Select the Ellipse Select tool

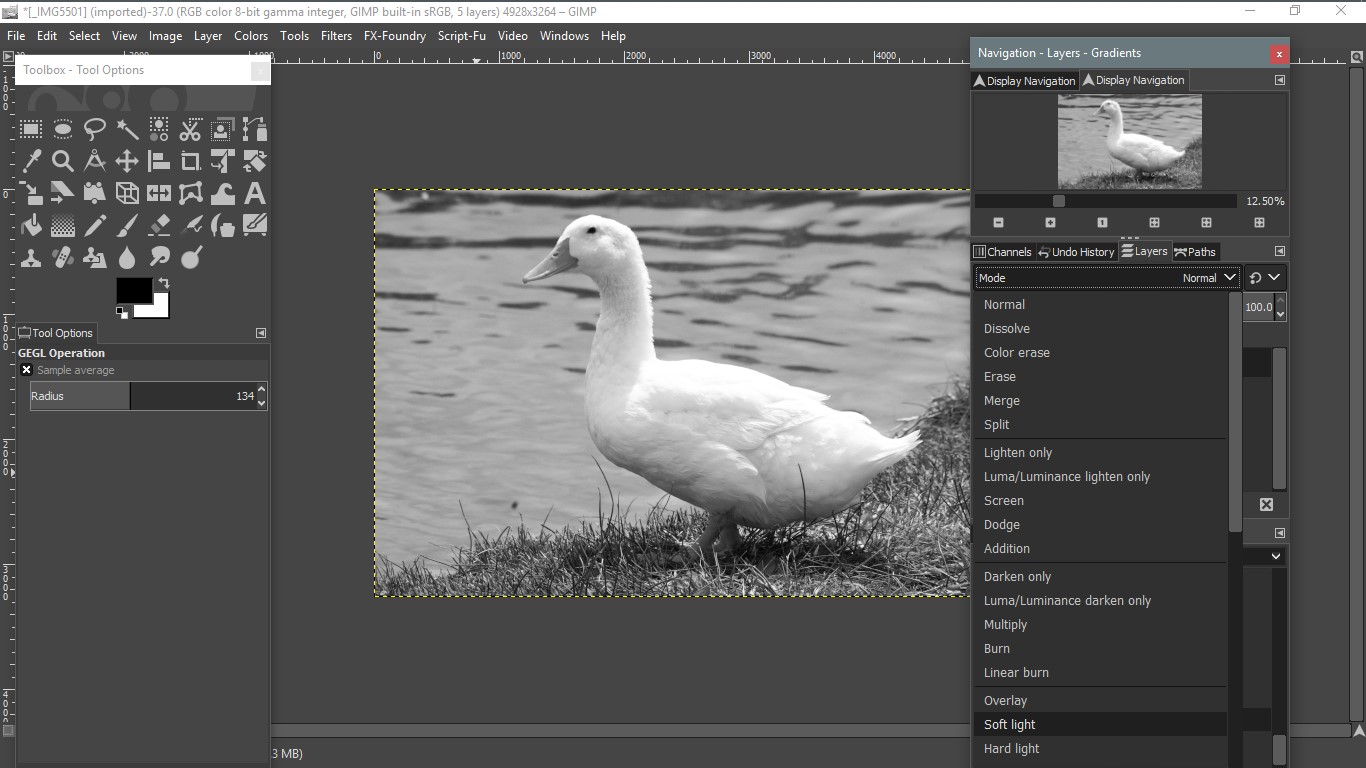[x=63, y=129]
